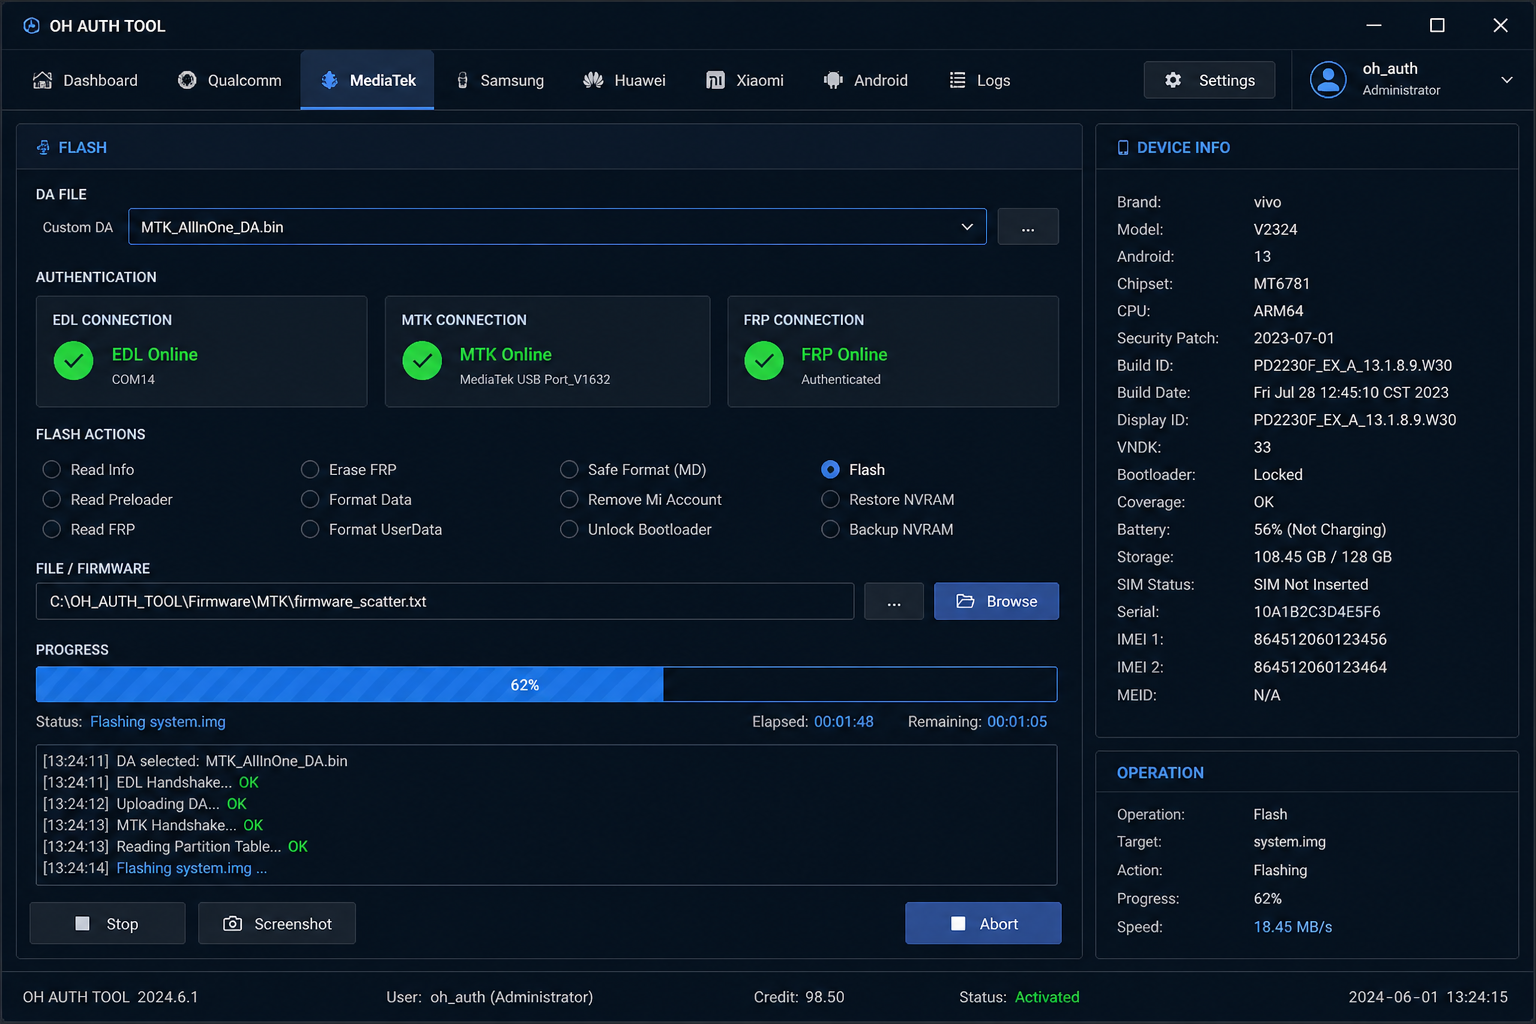This screenshot has width=1536, height=1024.
Task: Click the Android robot icon
Action: click(x=833, y=80)
